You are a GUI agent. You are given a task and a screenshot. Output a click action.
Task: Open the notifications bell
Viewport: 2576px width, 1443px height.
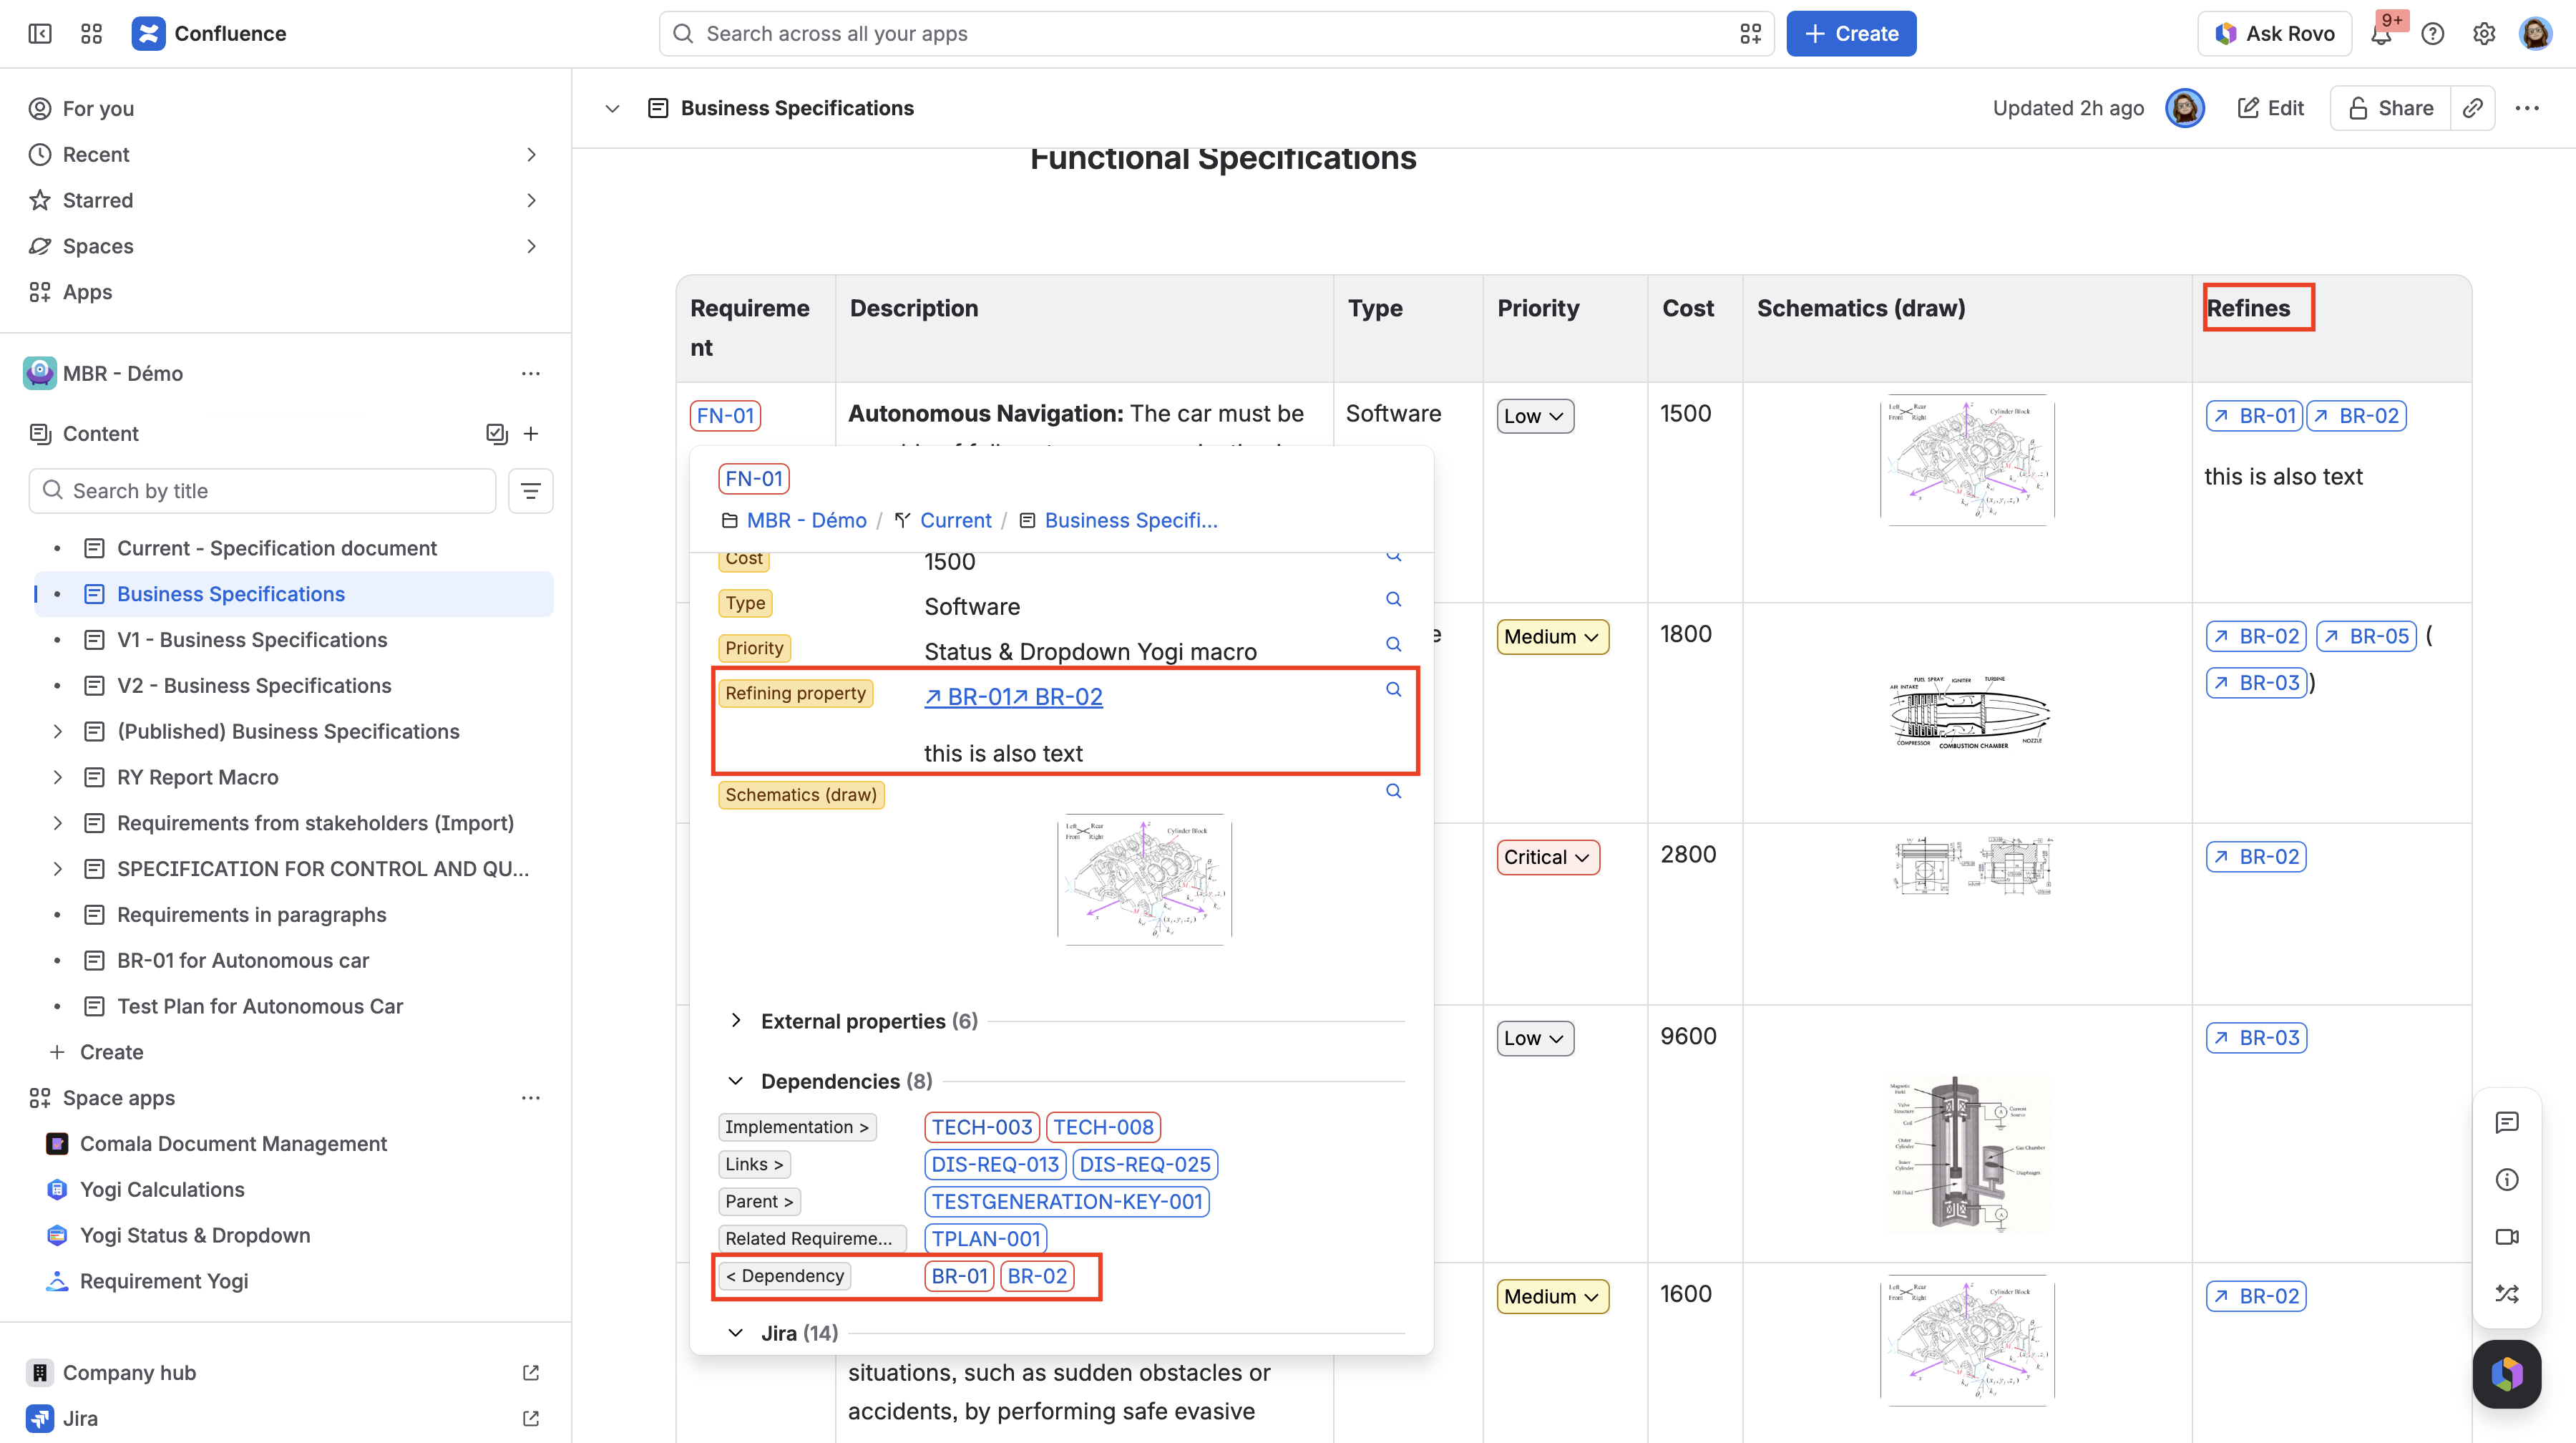pyautogui.click(x=2381, y=34)
